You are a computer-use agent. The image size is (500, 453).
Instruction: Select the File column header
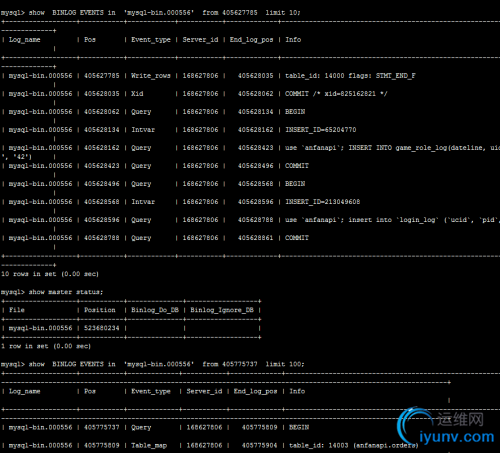[17, 310]
